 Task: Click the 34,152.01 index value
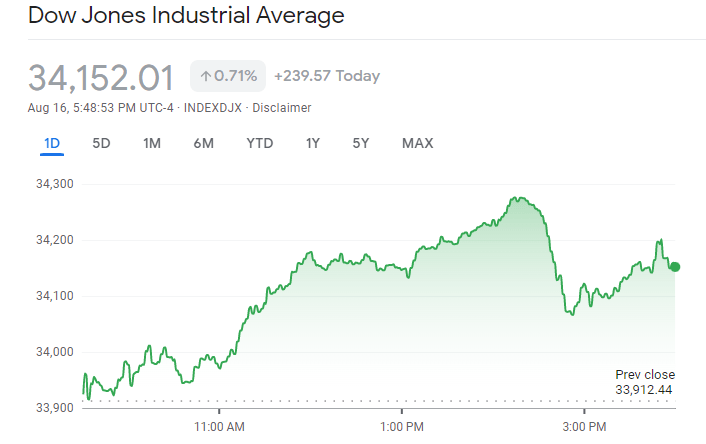(x=101, y=77)
